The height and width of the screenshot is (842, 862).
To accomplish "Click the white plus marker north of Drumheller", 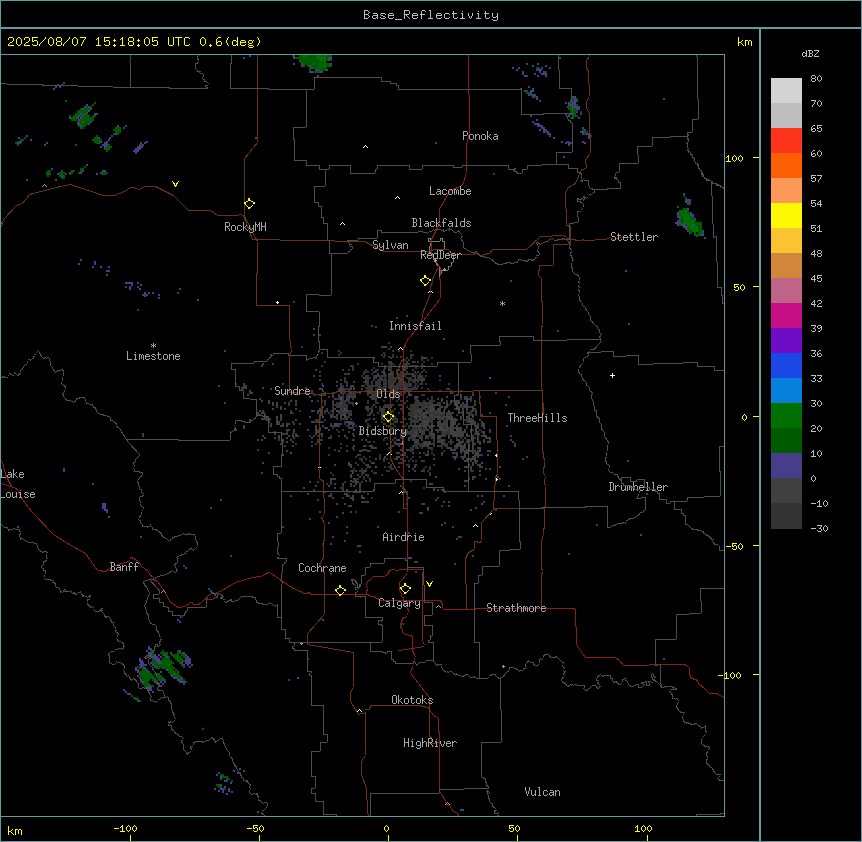I will tap(612, 375).
